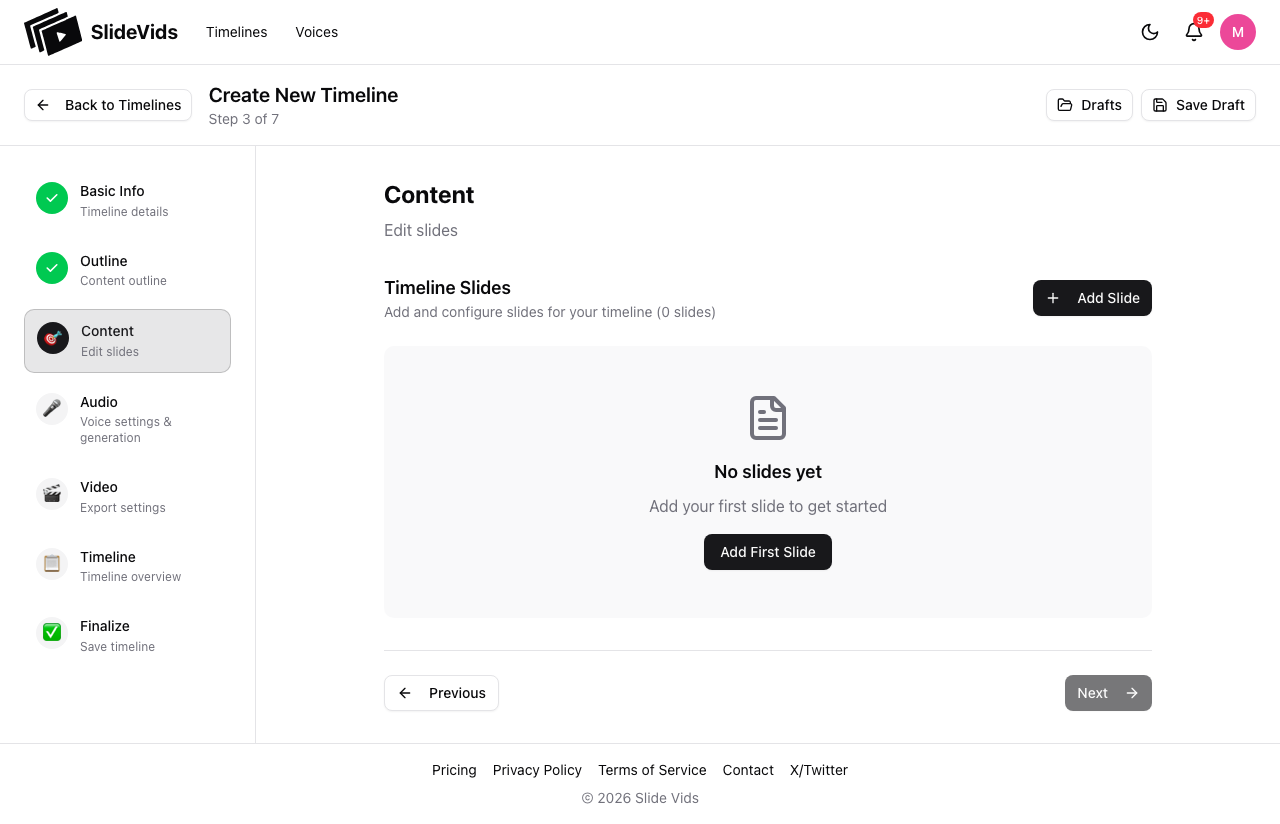1280x824 pixels.
Task: Click the green checkmark on Basic Info
Action: (52, 198)
